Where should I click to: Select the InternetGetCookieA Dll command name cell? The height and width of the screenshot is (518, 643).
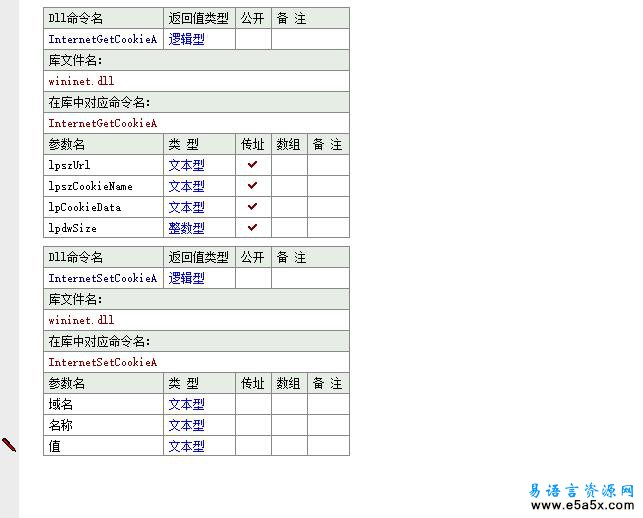click(x=103, y=39)
